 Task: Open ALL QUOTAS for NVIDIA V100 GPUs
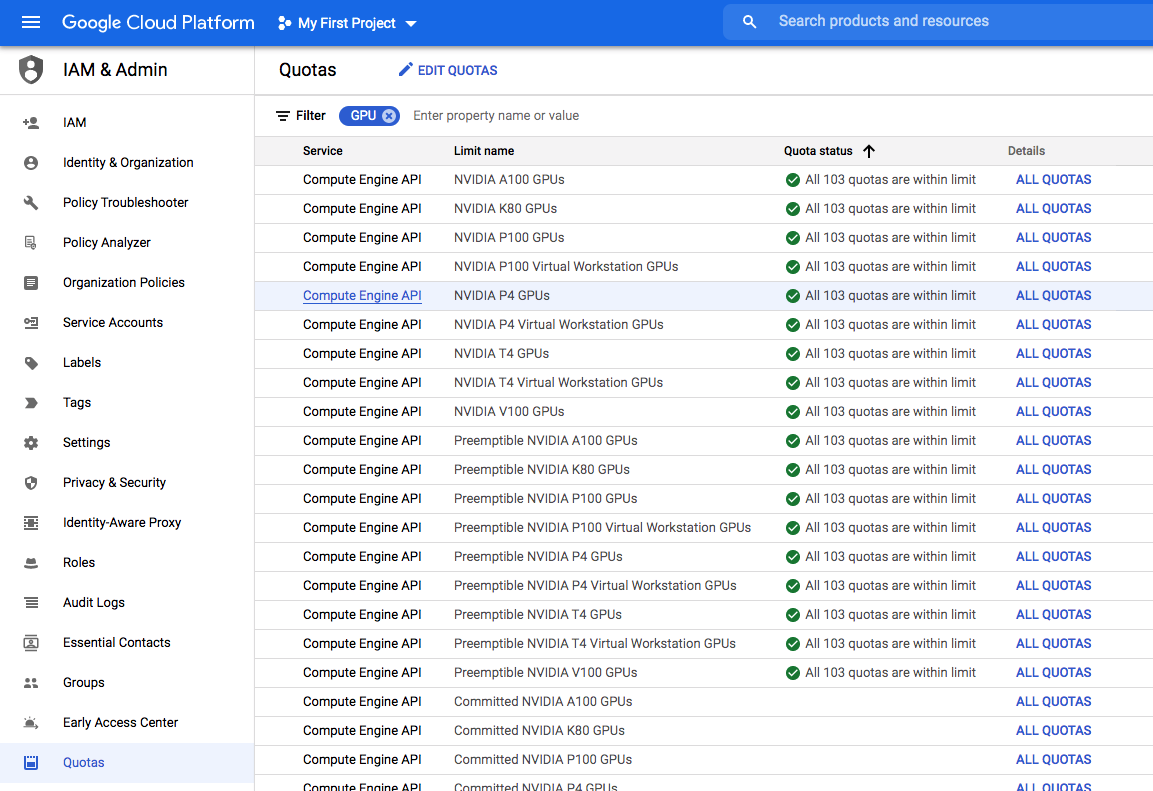[x=1053, y=412]
